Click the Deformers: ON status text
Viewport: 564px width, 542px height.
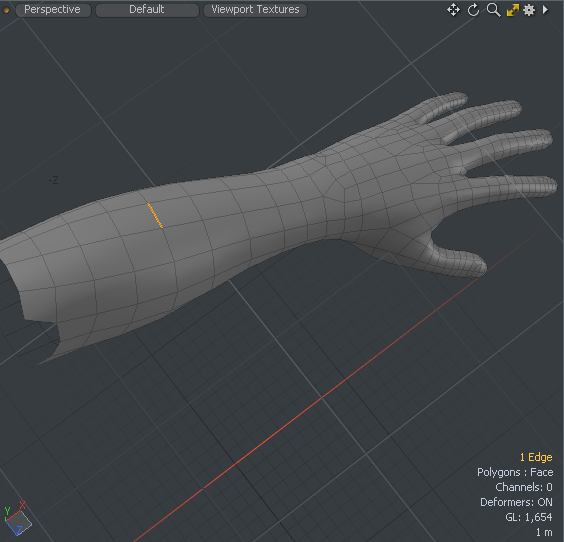click(516, 502)
